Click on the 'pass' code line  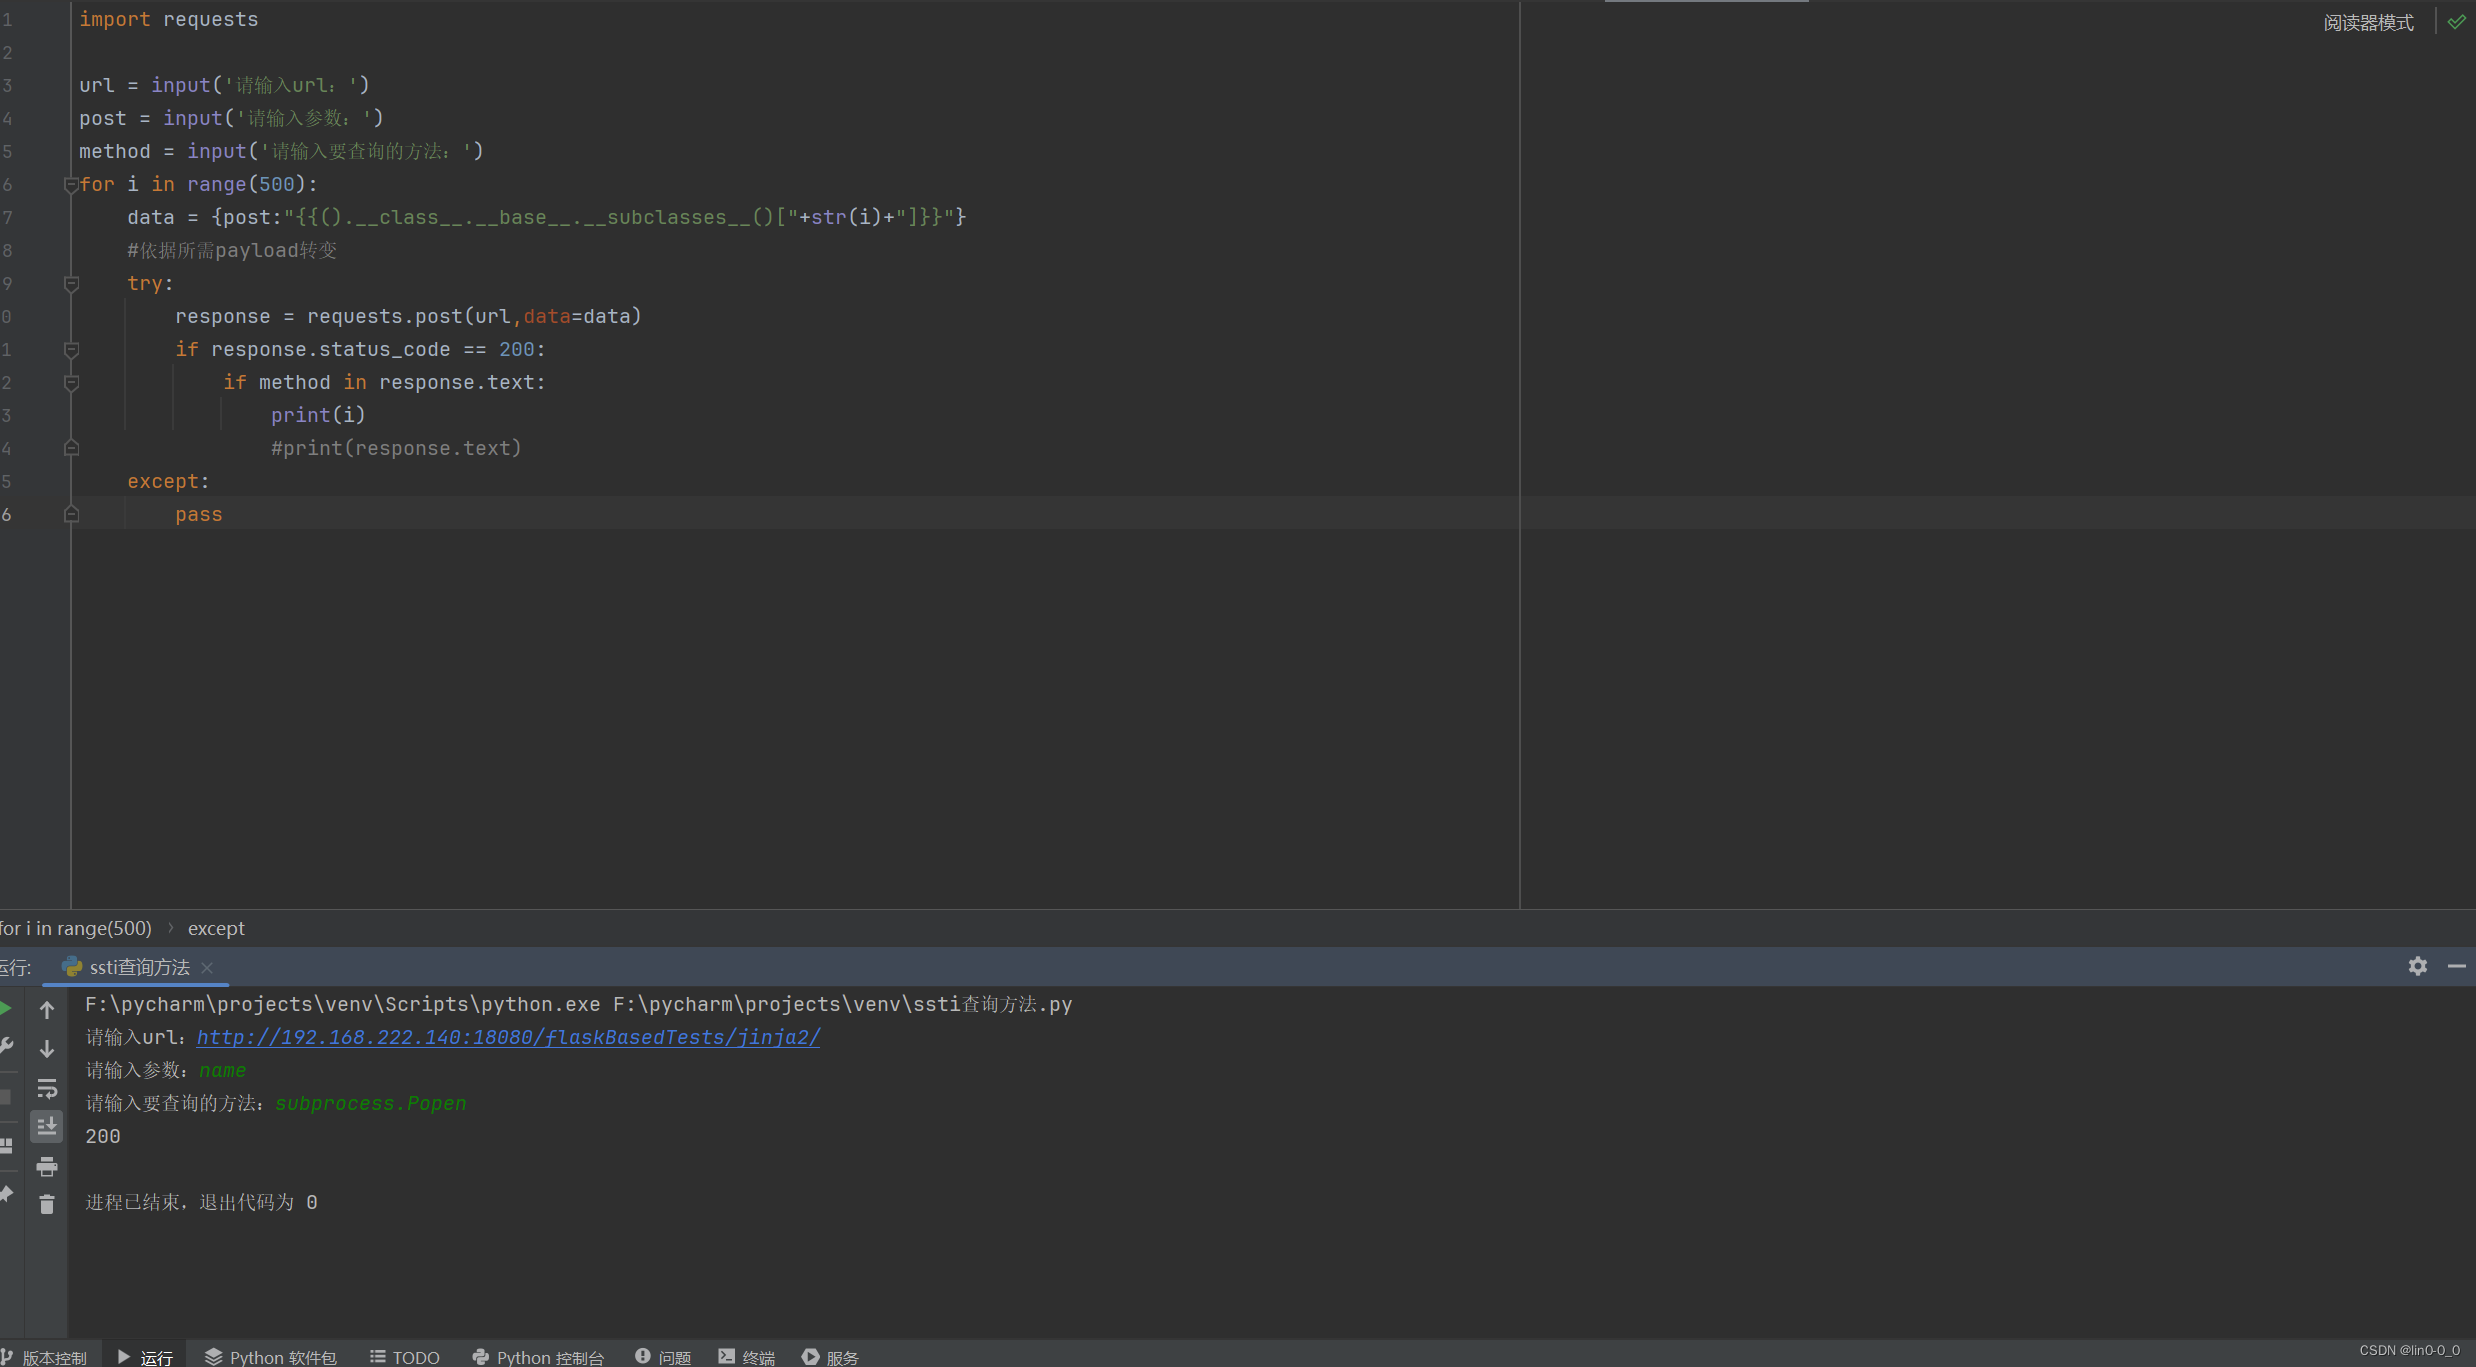199,514
